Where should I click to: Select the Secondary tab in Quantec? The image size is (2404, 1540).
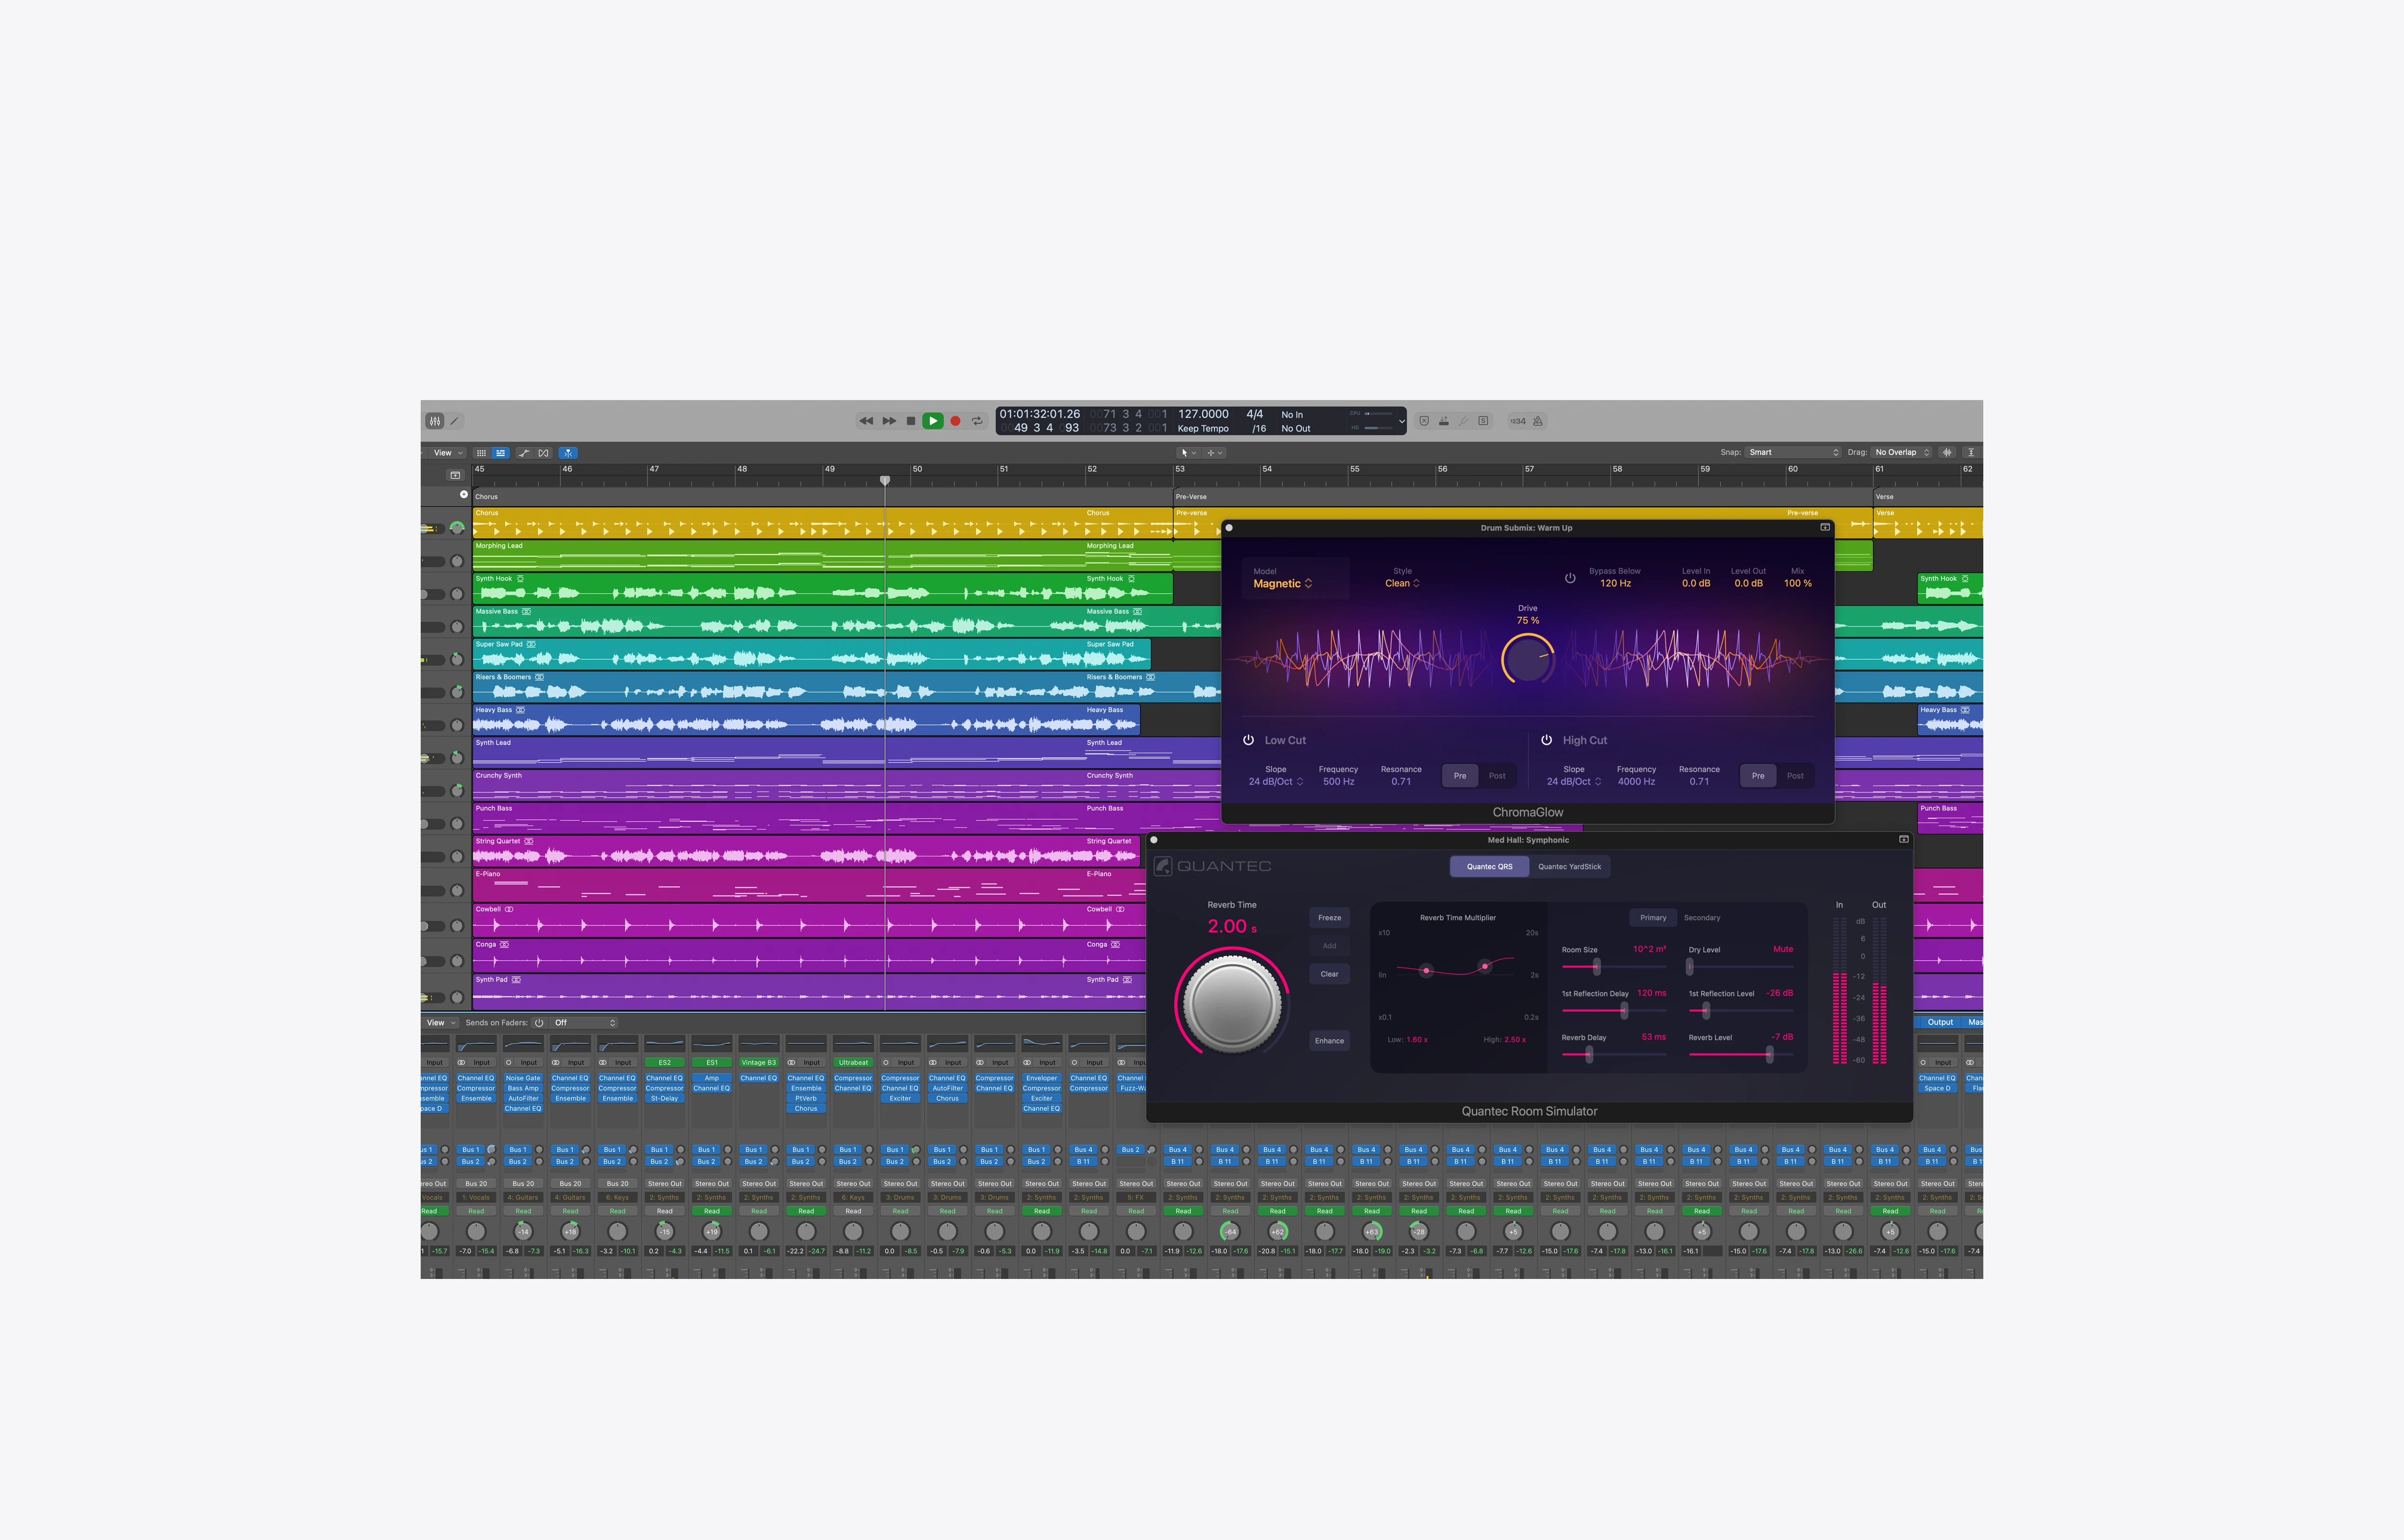click(1702, 918)
